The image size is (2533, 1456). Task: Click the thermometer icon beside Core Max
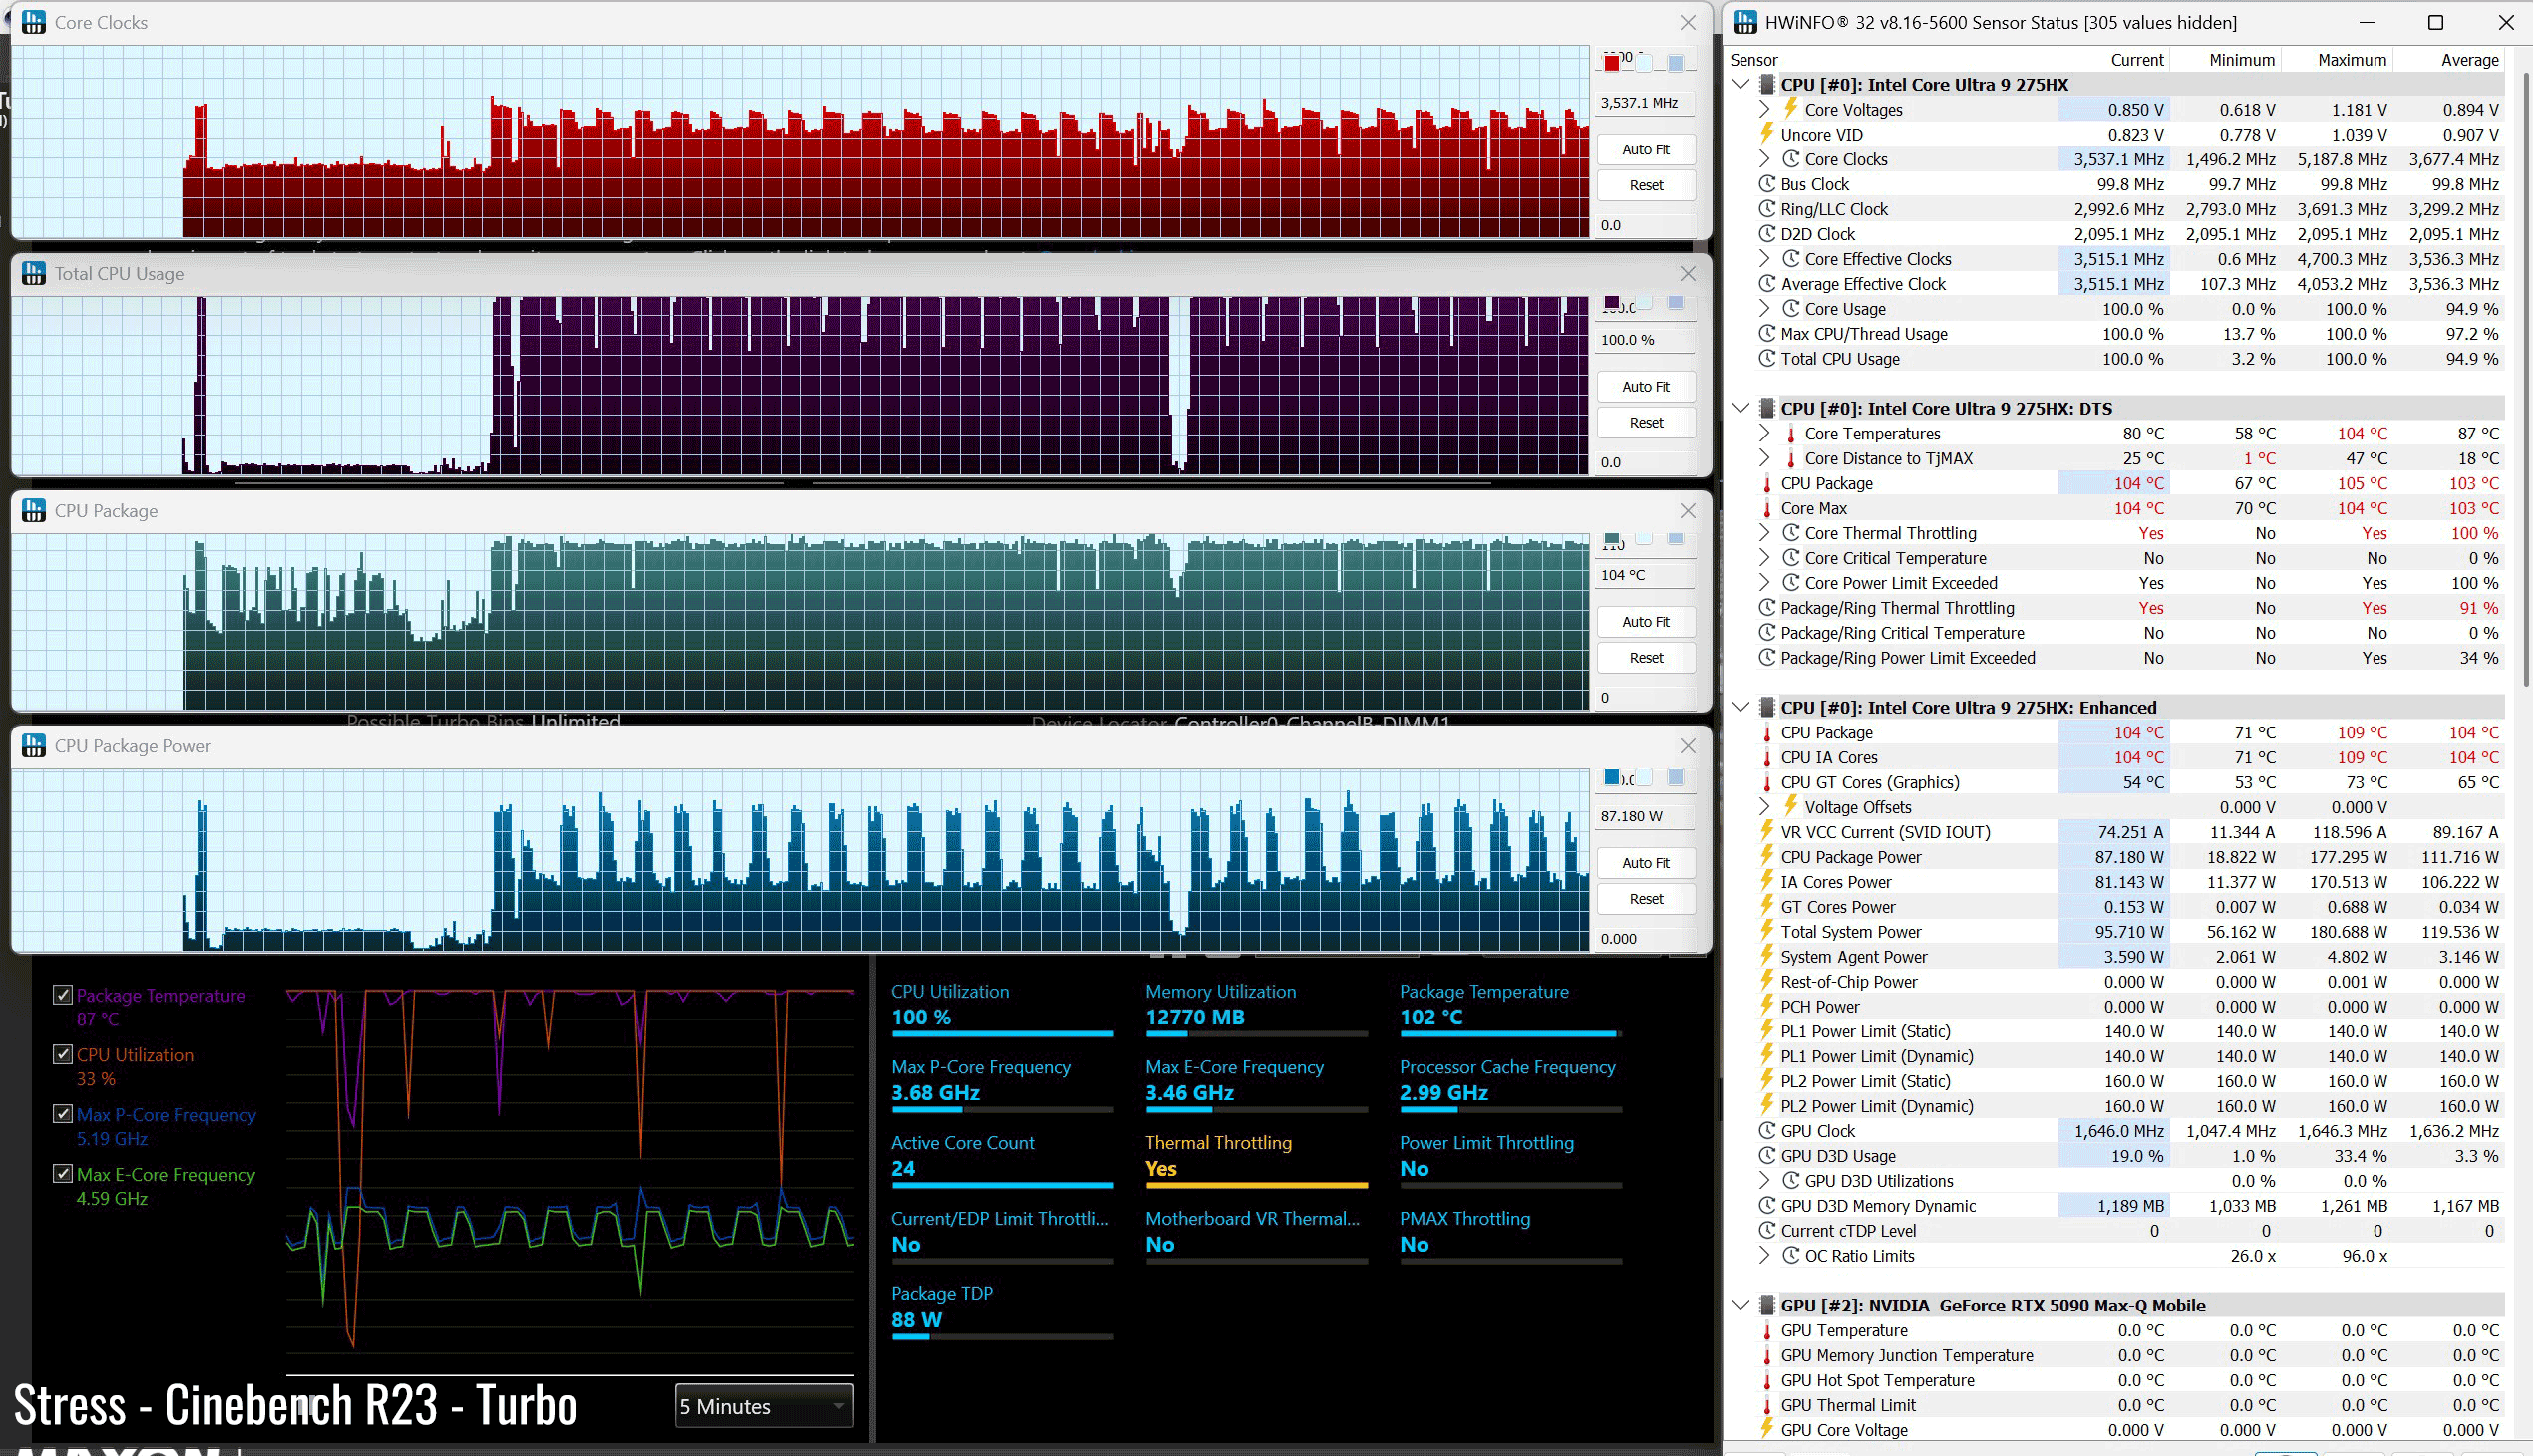(1767, 508)
